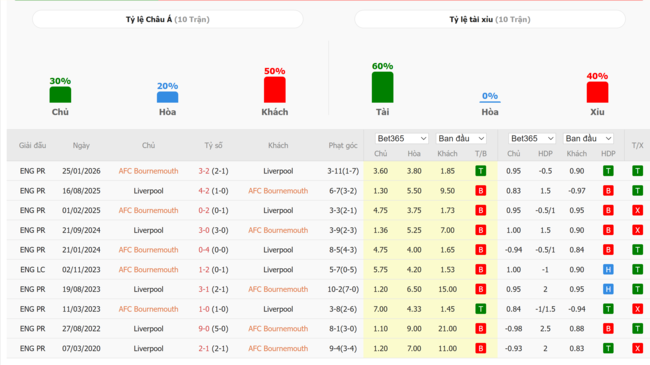Click the green T HDP badge, 11/03/2023 row
Image resolution: width=650 pixels, height=365 pixels.
point(608,309)
